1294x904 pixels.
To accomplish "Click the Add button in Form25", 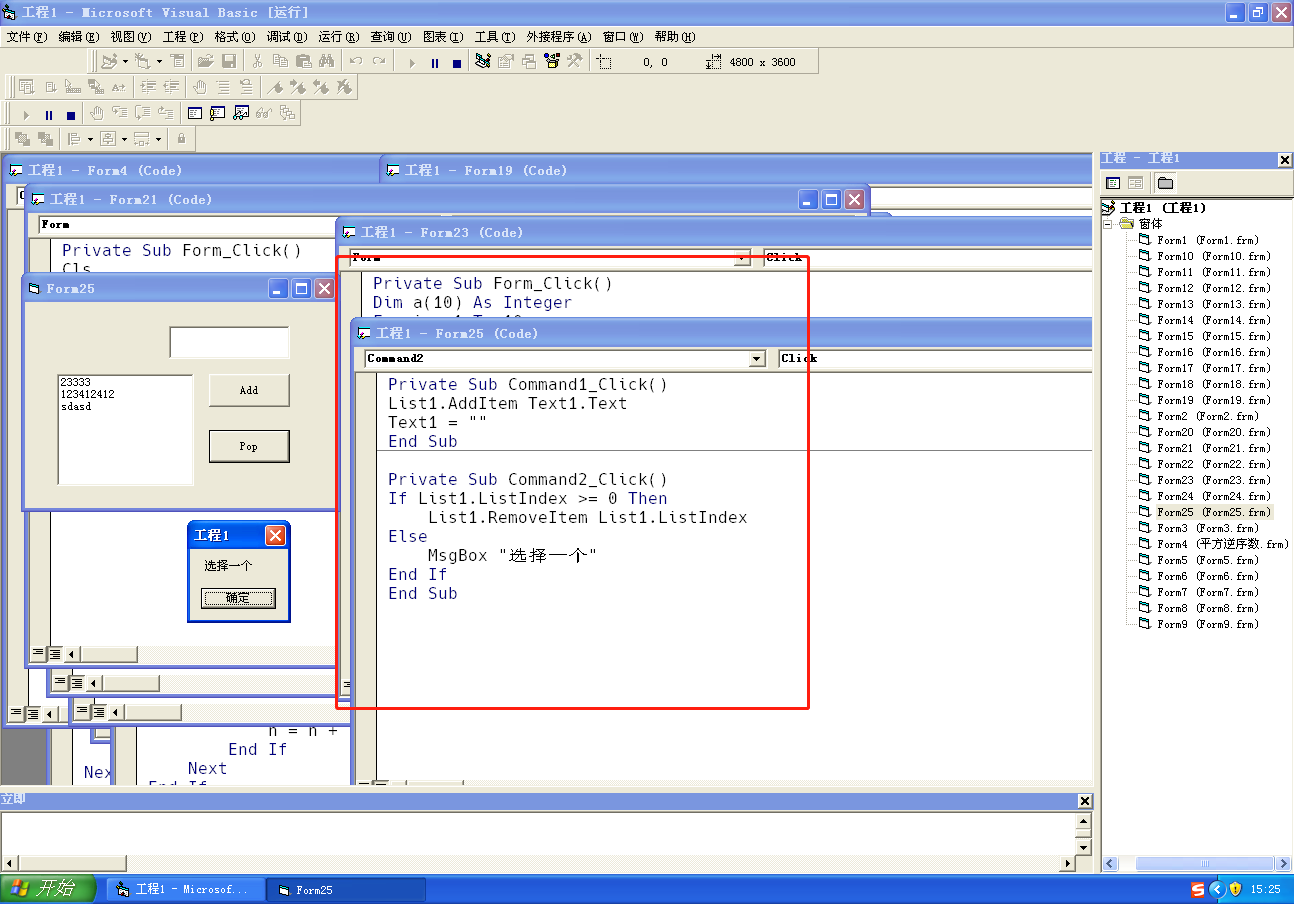I will point(249,390).
